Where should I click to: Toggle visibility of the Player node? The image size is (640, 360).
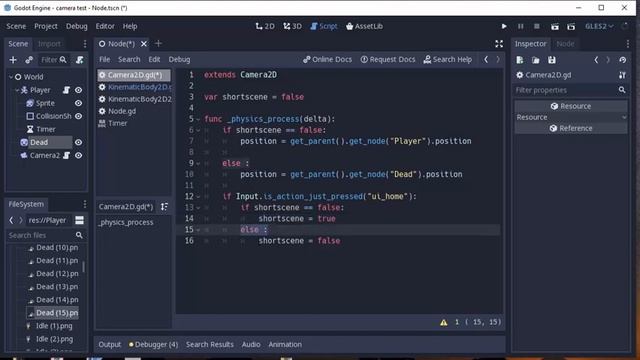(x=78, y=90)
